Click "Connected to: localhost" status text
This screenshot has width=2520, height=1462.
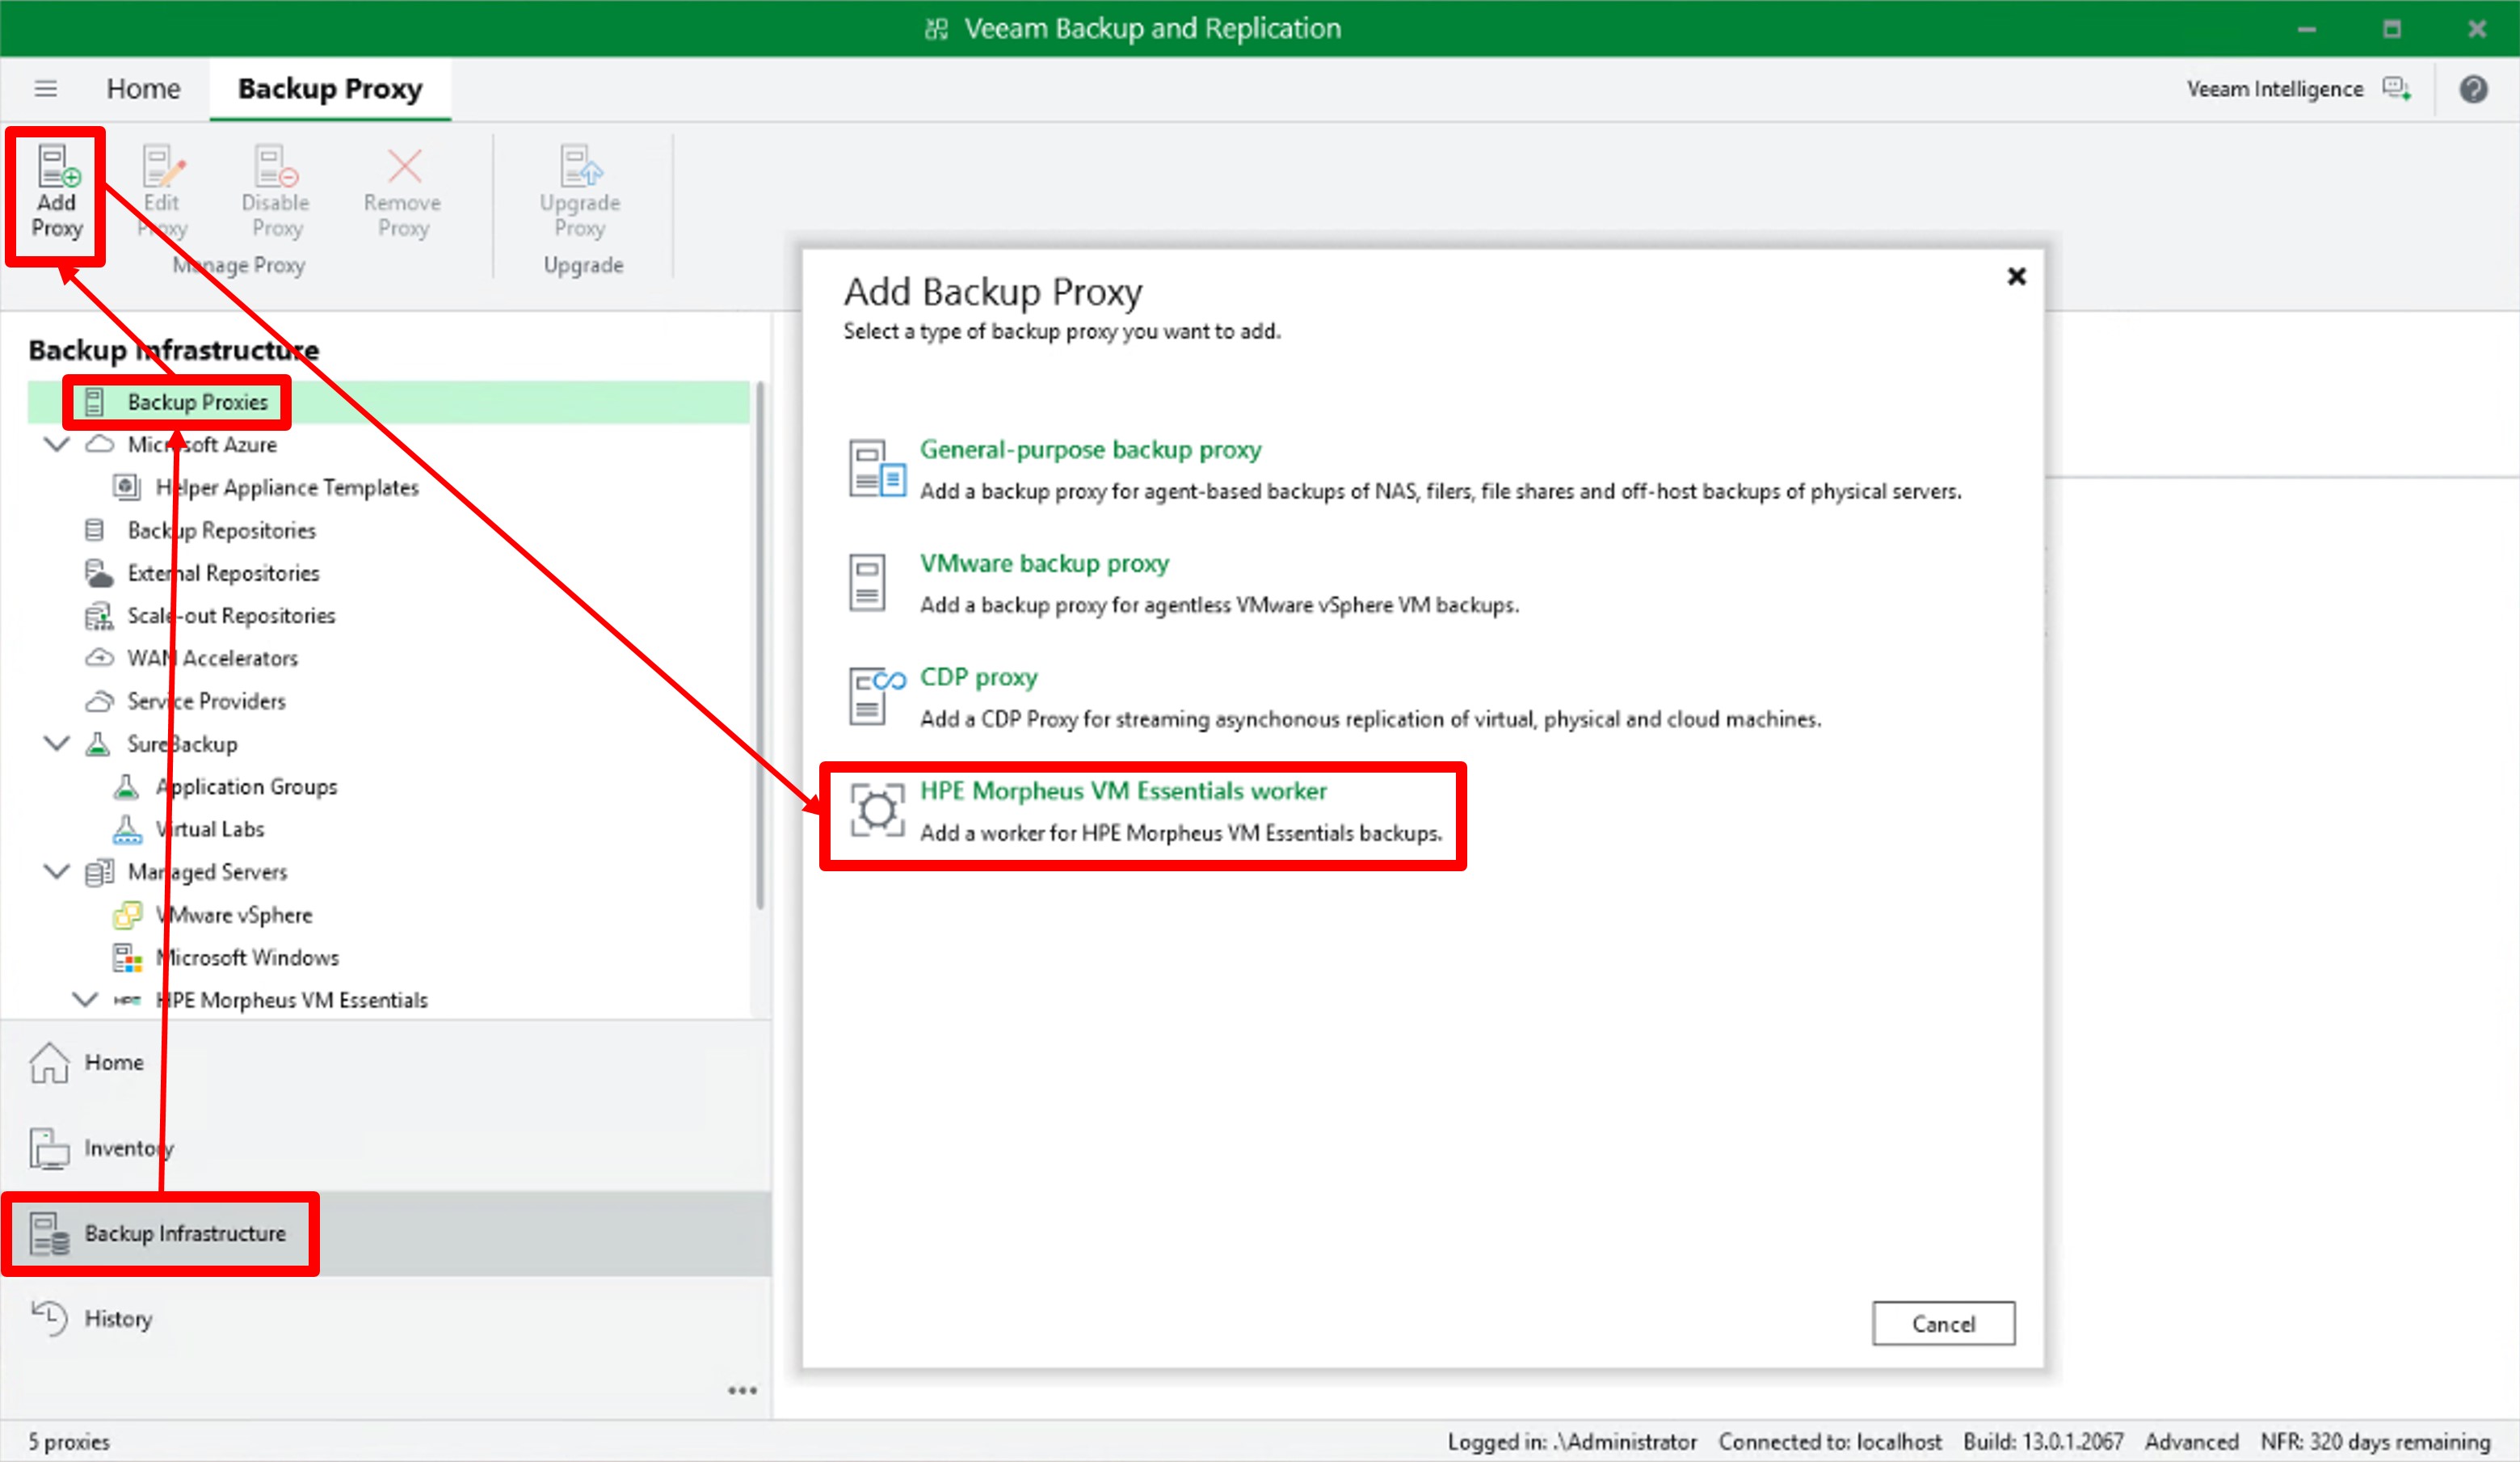(x=1830, y=1442)
